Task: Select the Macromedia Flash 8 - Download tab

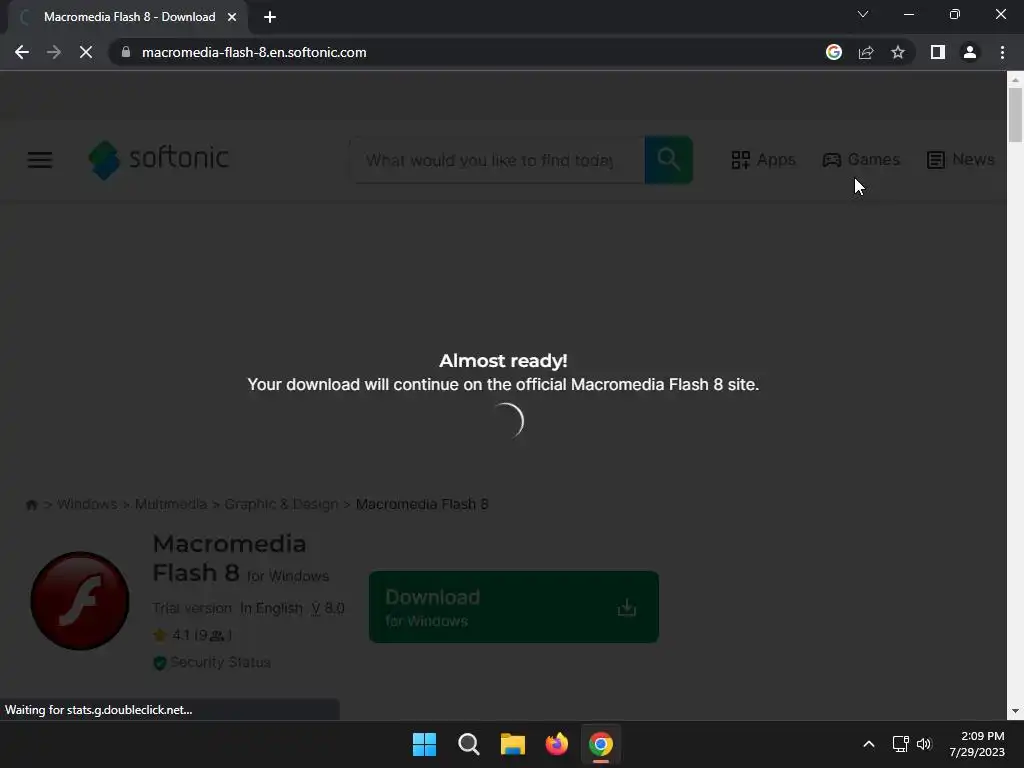Action: point(129,17)
